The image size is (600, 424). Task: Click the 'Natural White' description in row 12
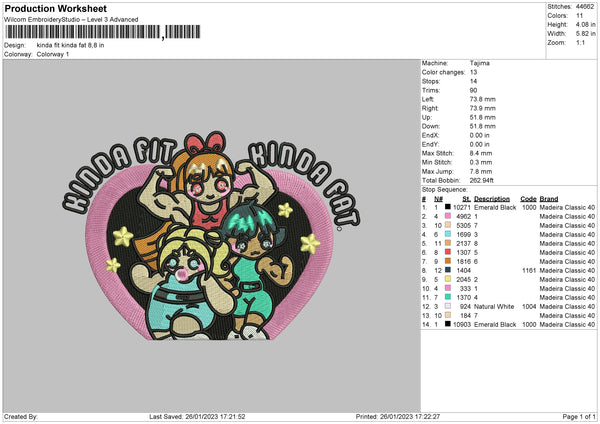[494, 306]
